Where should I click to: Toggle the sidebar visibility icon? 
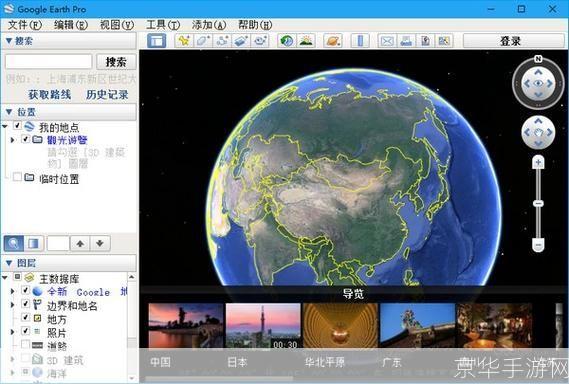tap(157, 41)
